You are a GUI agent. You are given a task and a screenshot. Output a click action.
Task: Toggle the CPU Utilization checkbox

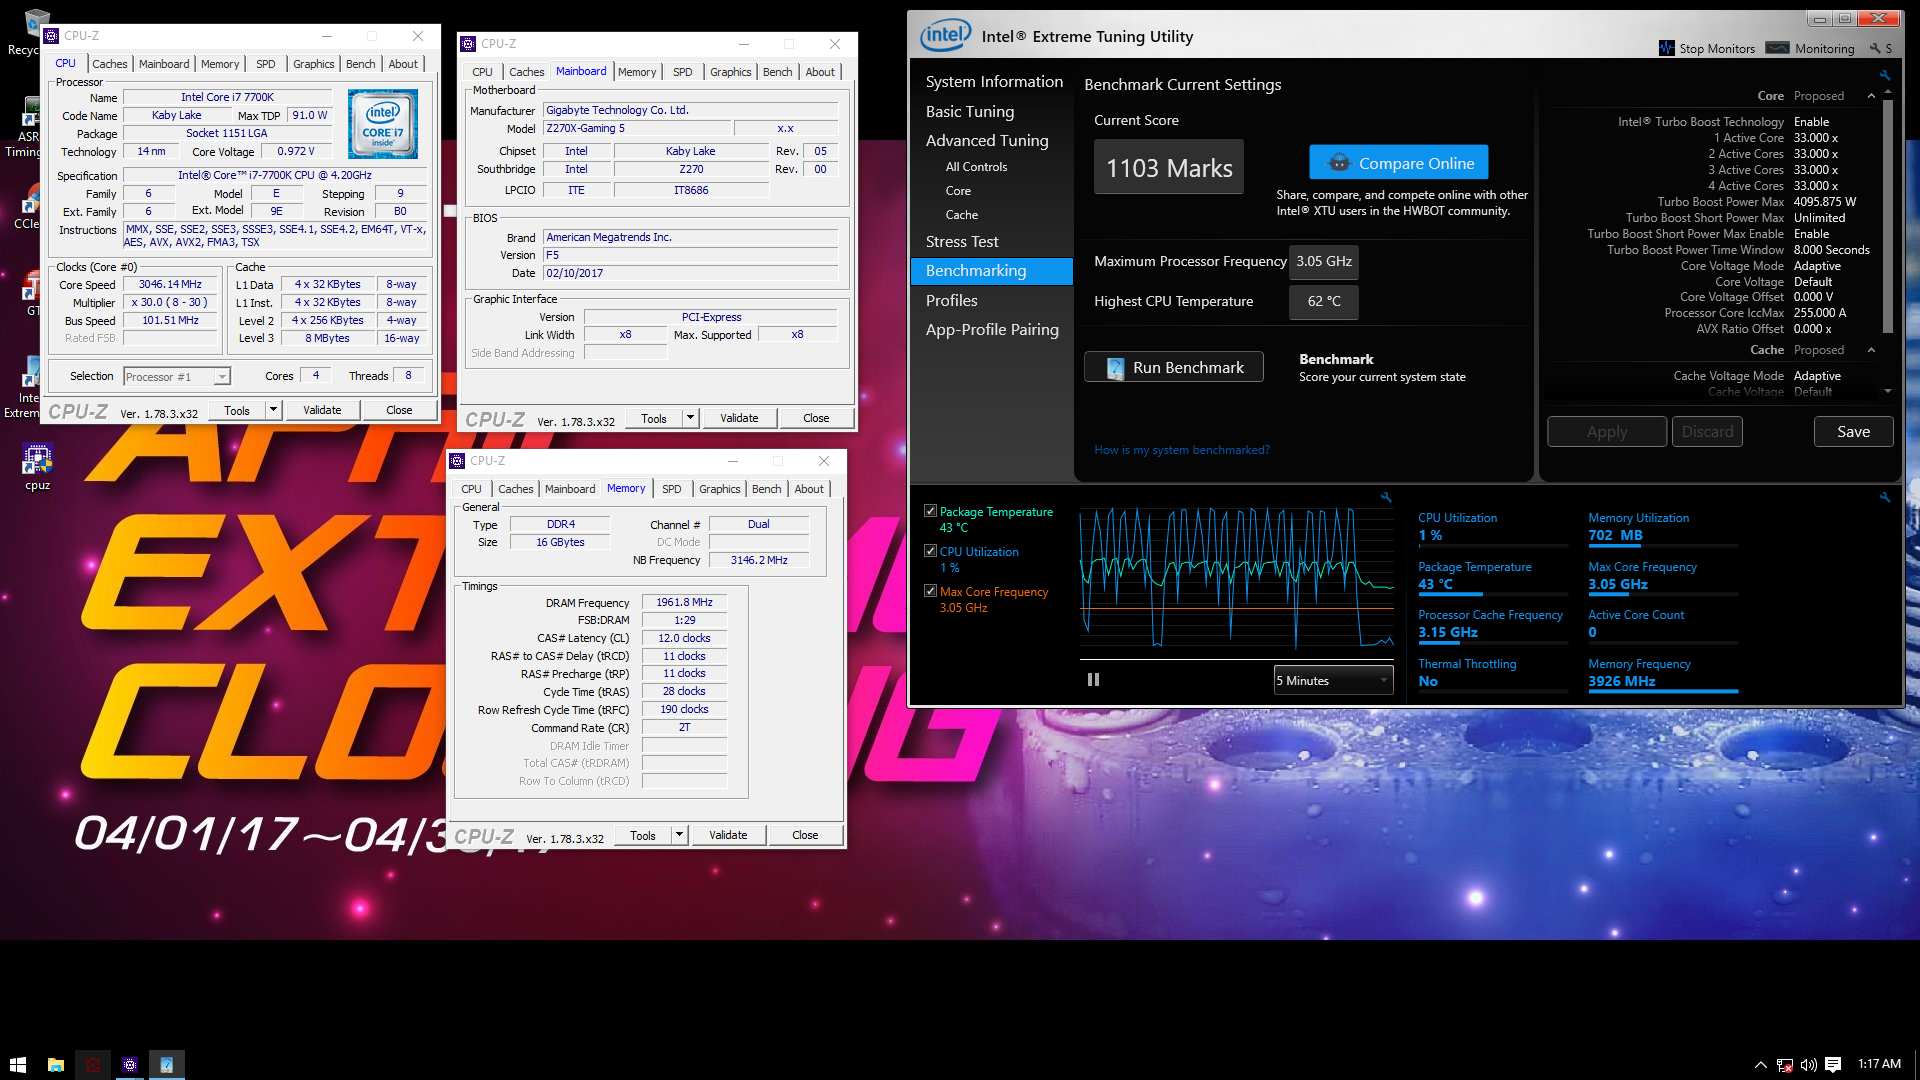(931, 551)
